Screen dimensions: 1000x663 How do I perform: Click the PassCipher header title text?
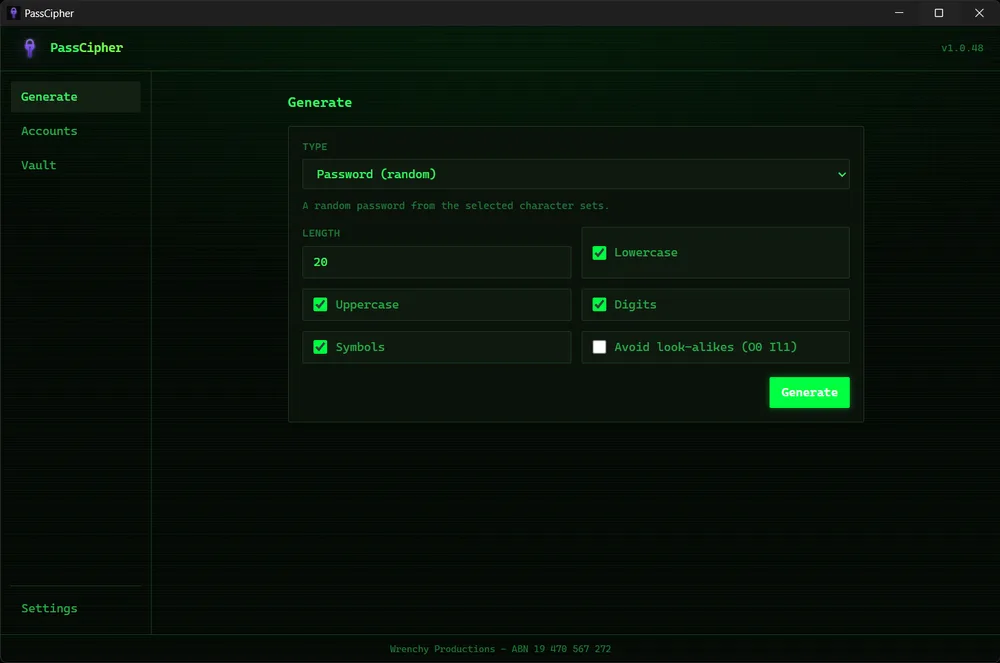point(86,48)
